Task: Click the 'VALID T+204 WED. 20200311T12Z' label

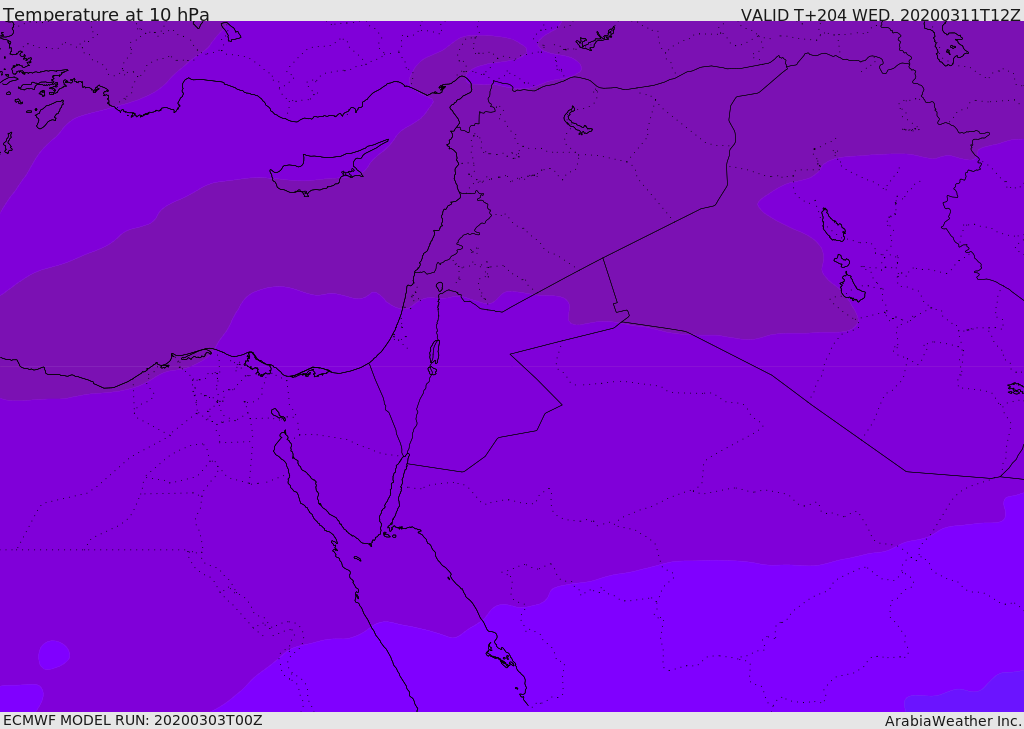Action: pos(880,14)
